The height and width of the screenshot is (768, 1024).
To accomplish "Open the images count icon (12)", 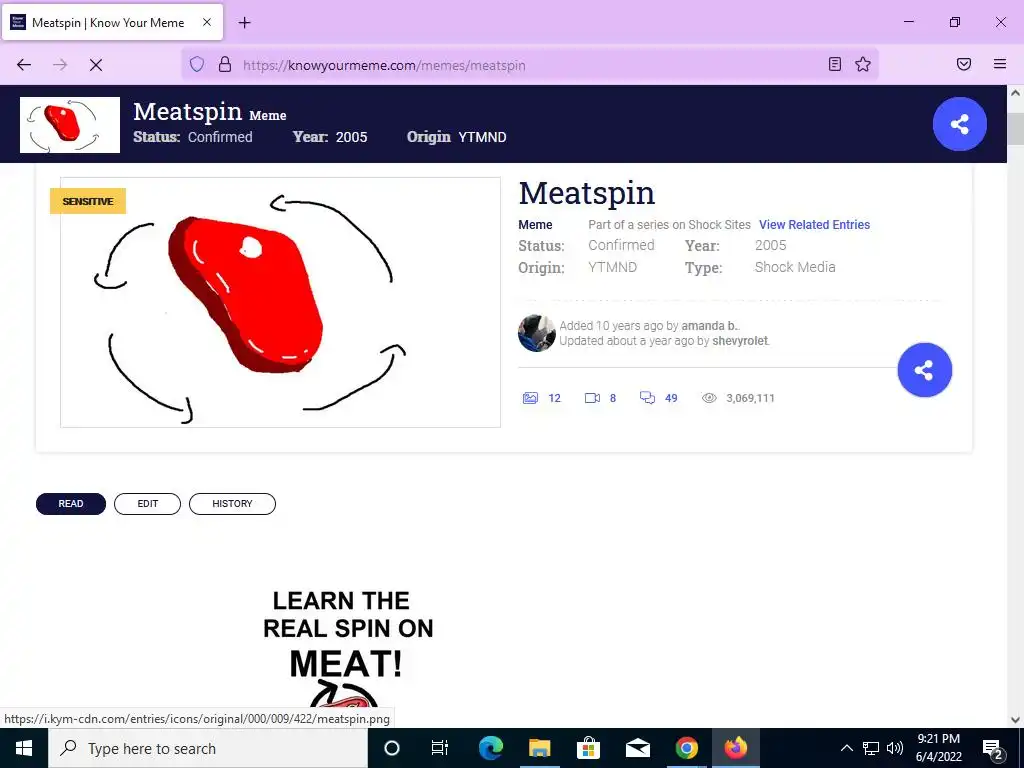I will pos(530,398).
